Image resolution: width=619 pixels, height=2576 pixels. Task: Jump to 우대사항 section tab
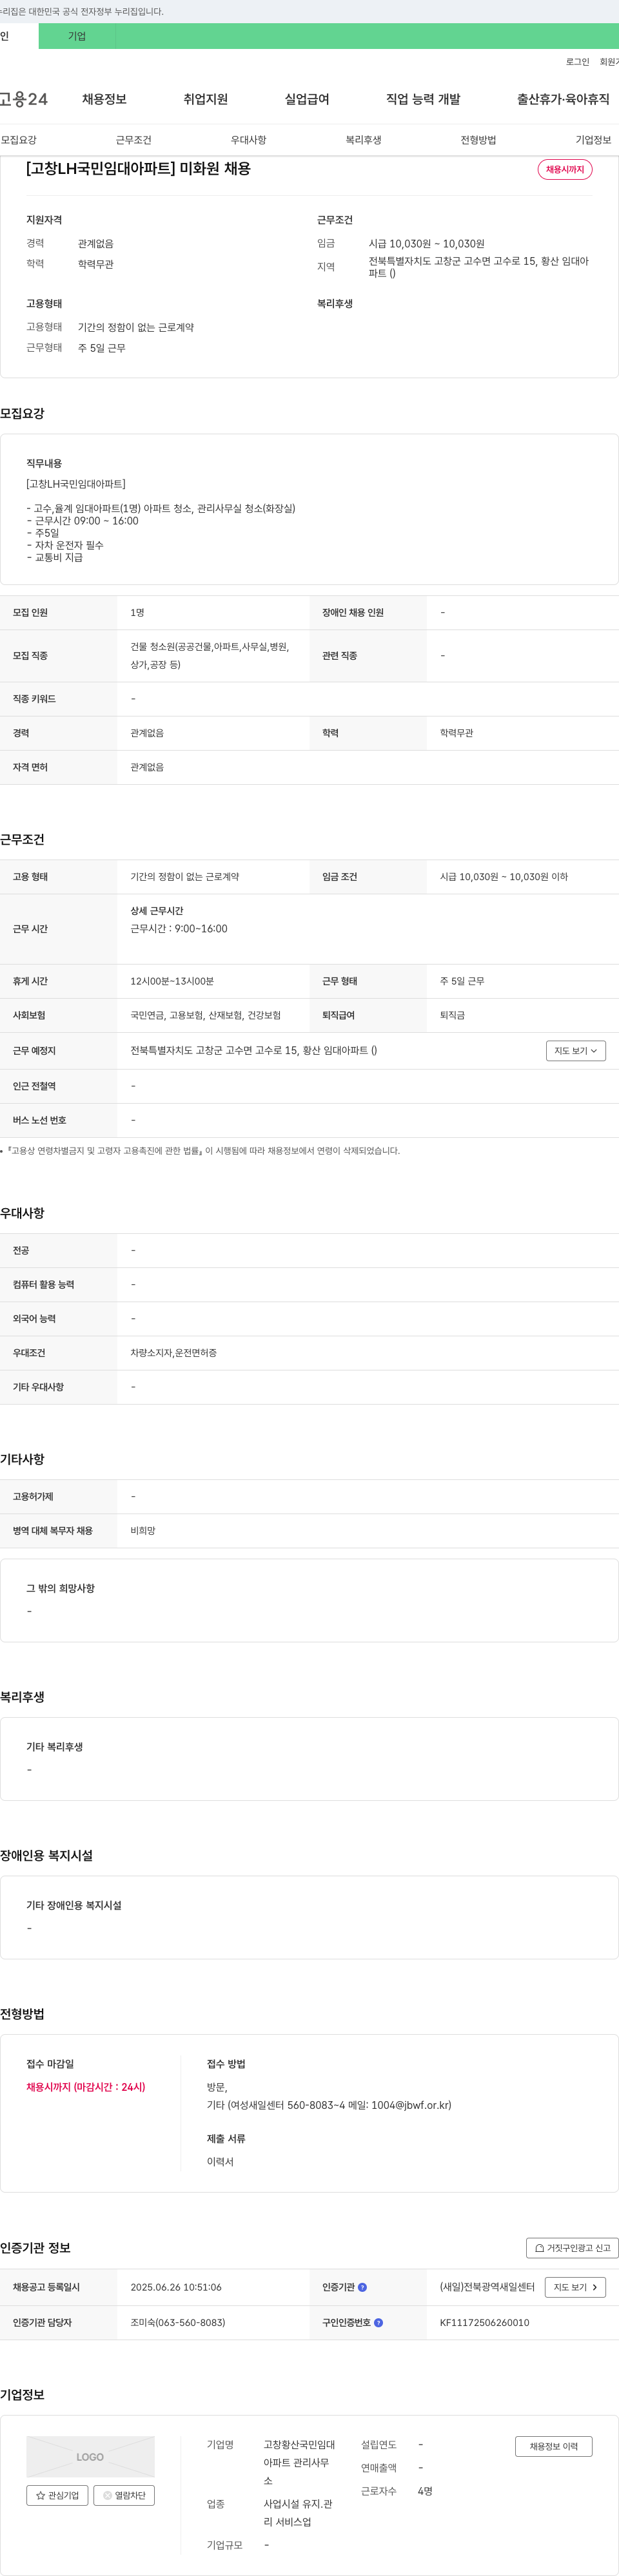coord(248,140)
